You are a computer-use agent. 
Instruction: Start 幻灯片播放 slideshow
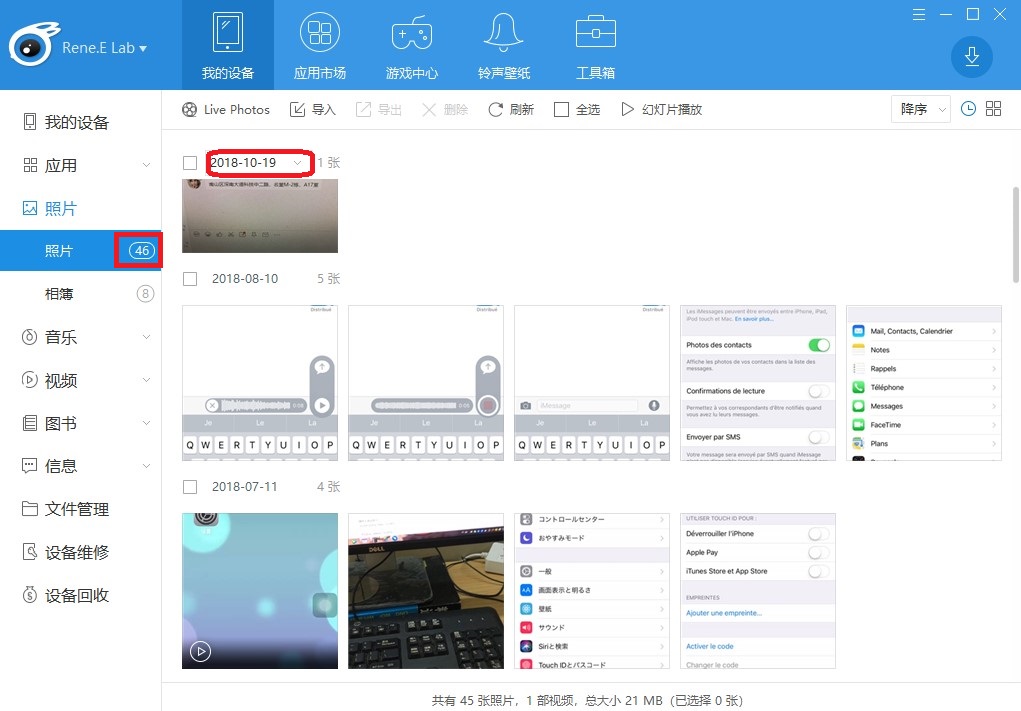click(662, 109)
